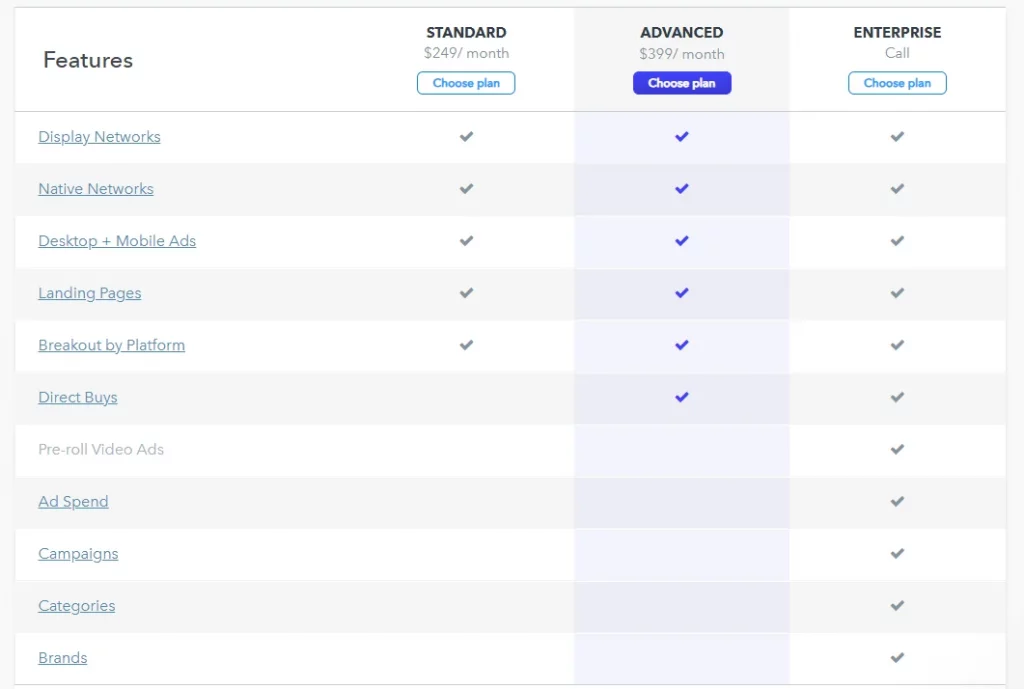The image size is (1024, 689).
Task: Follow the Desktop + Mobile Ads link
Action: point(117,241)
